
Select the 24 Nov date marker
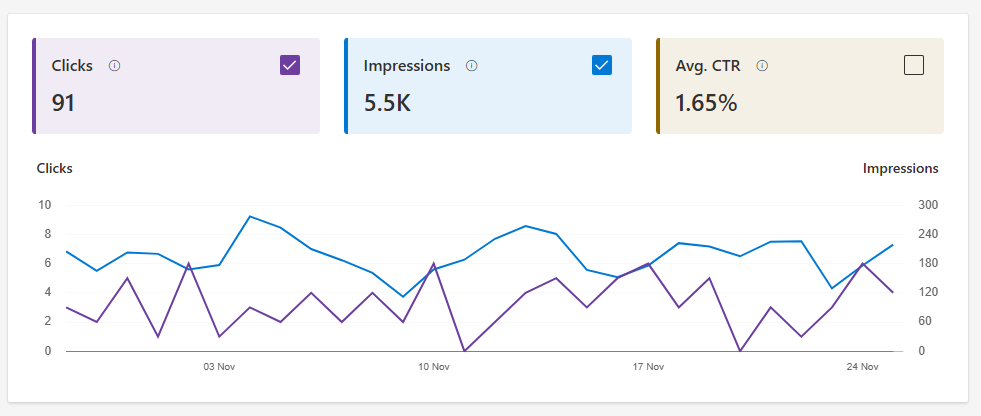click(x=863, y=367)
